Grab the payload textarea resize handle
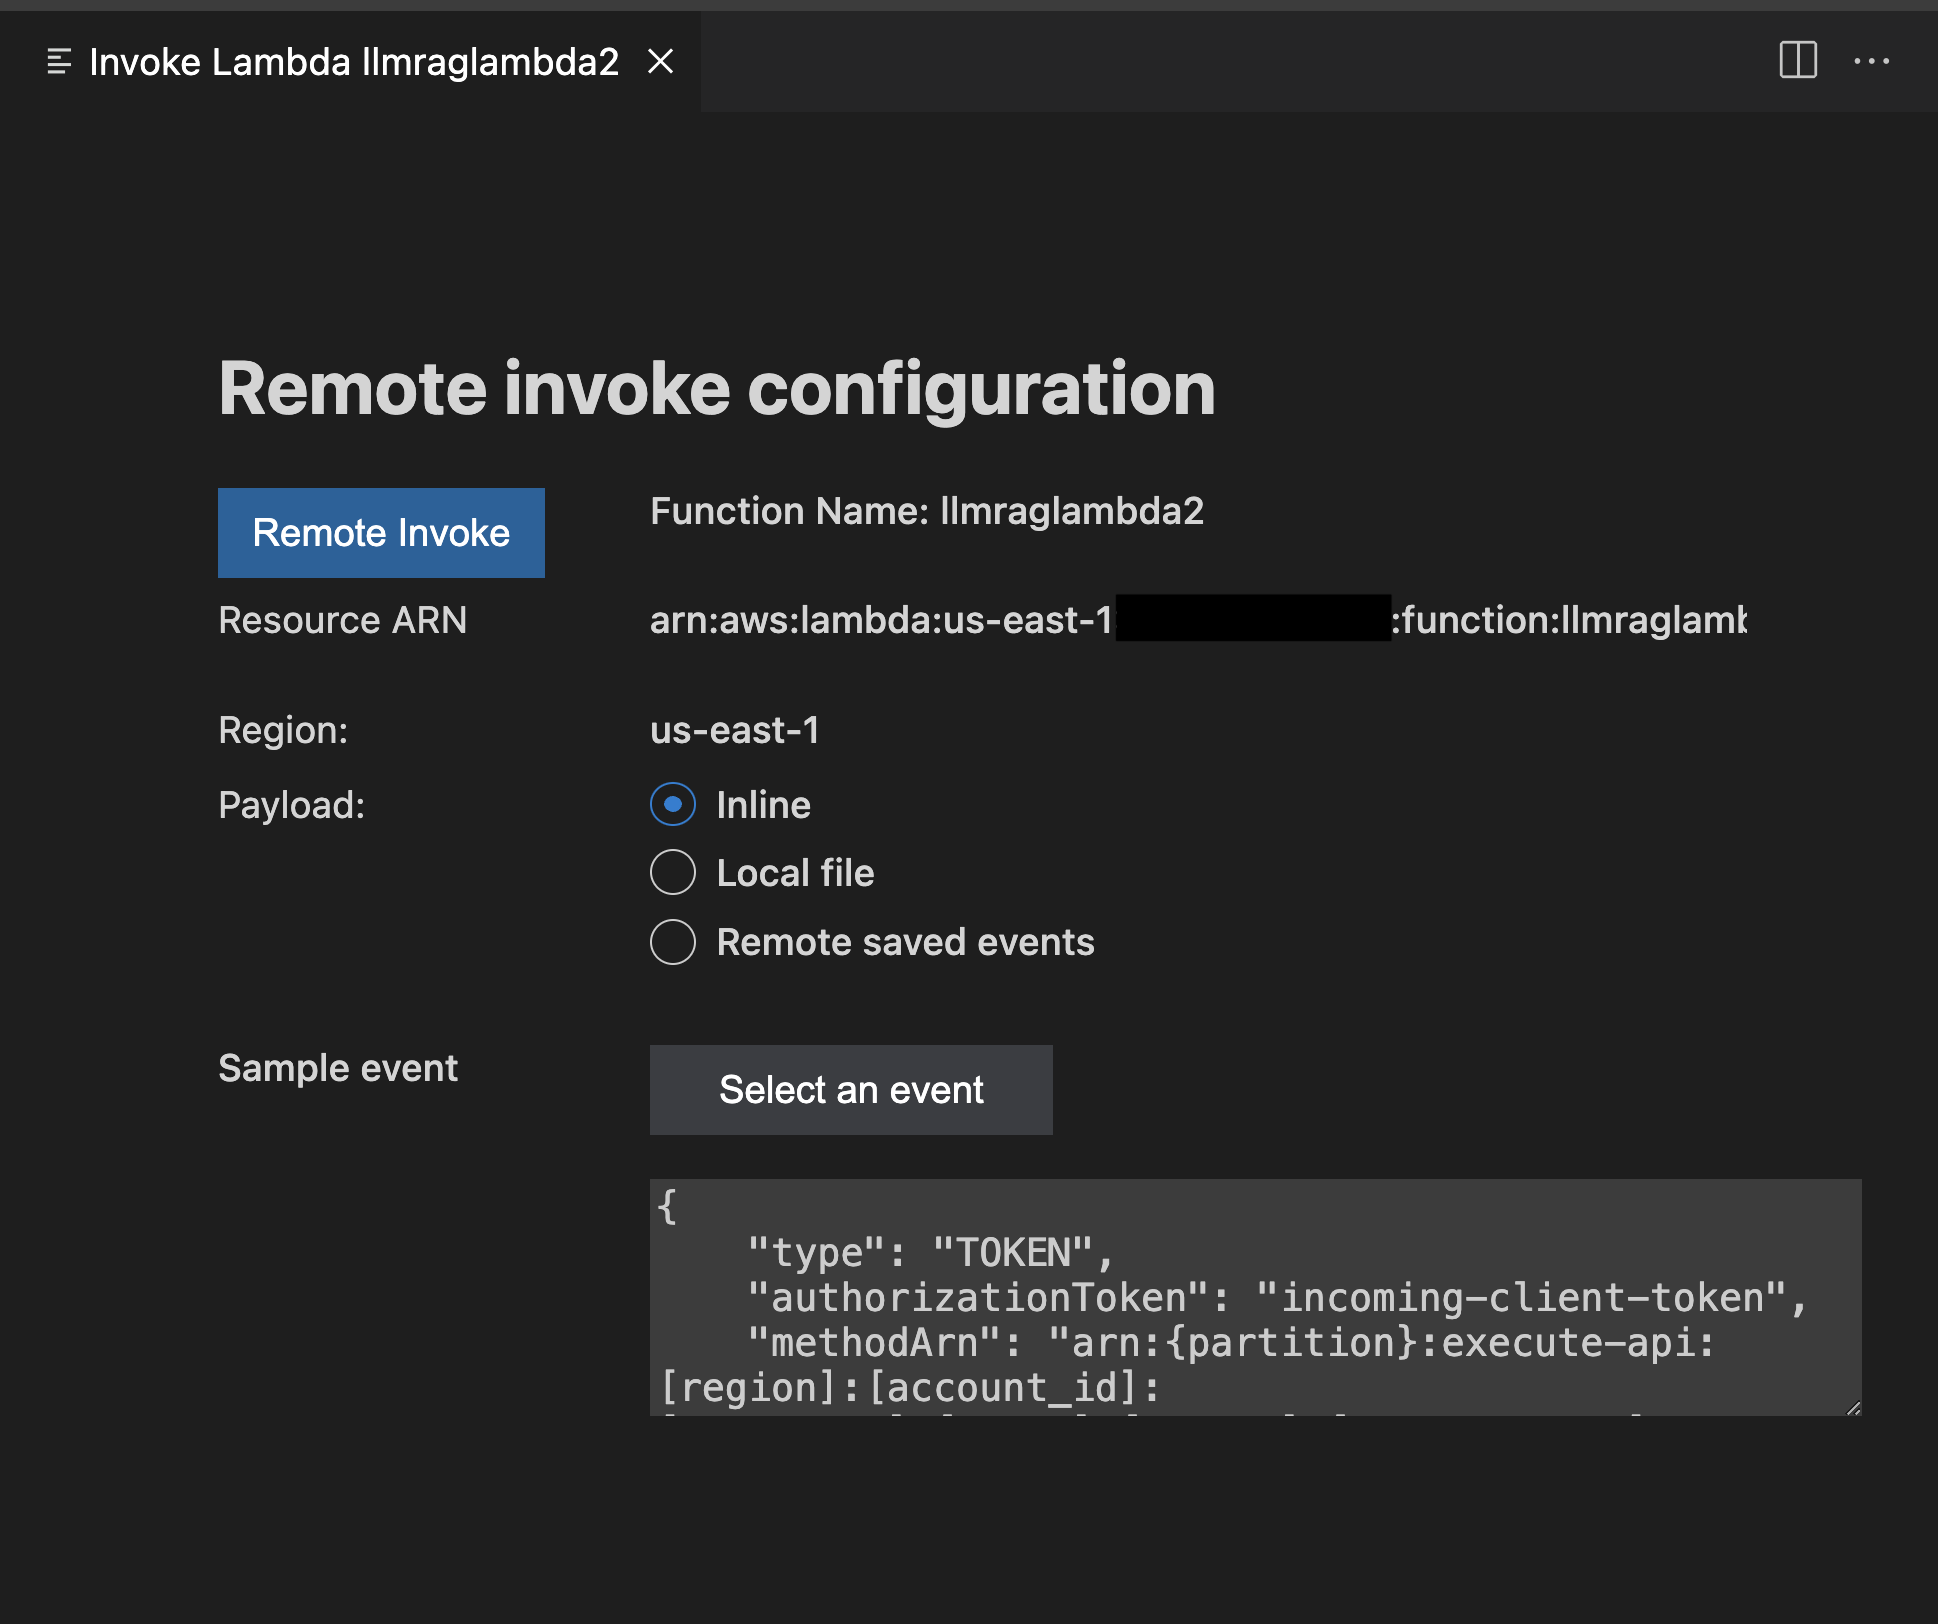The image size is (1938, 1624). click(1852, 1407)
